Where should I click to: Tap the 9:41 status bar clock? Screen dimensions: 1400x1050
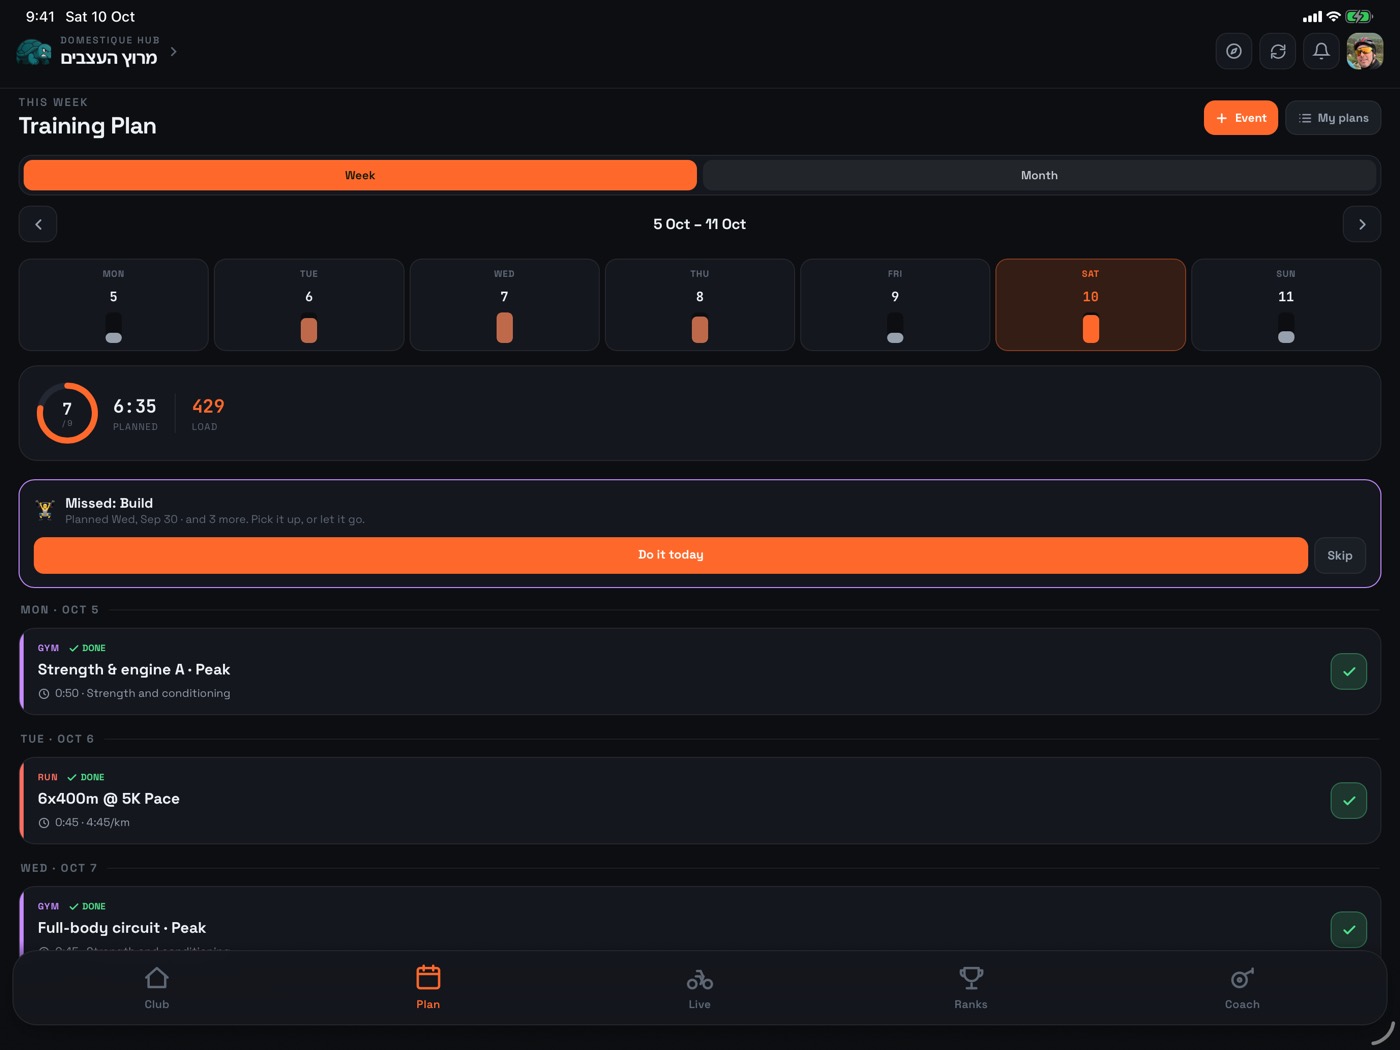[40, 17]
